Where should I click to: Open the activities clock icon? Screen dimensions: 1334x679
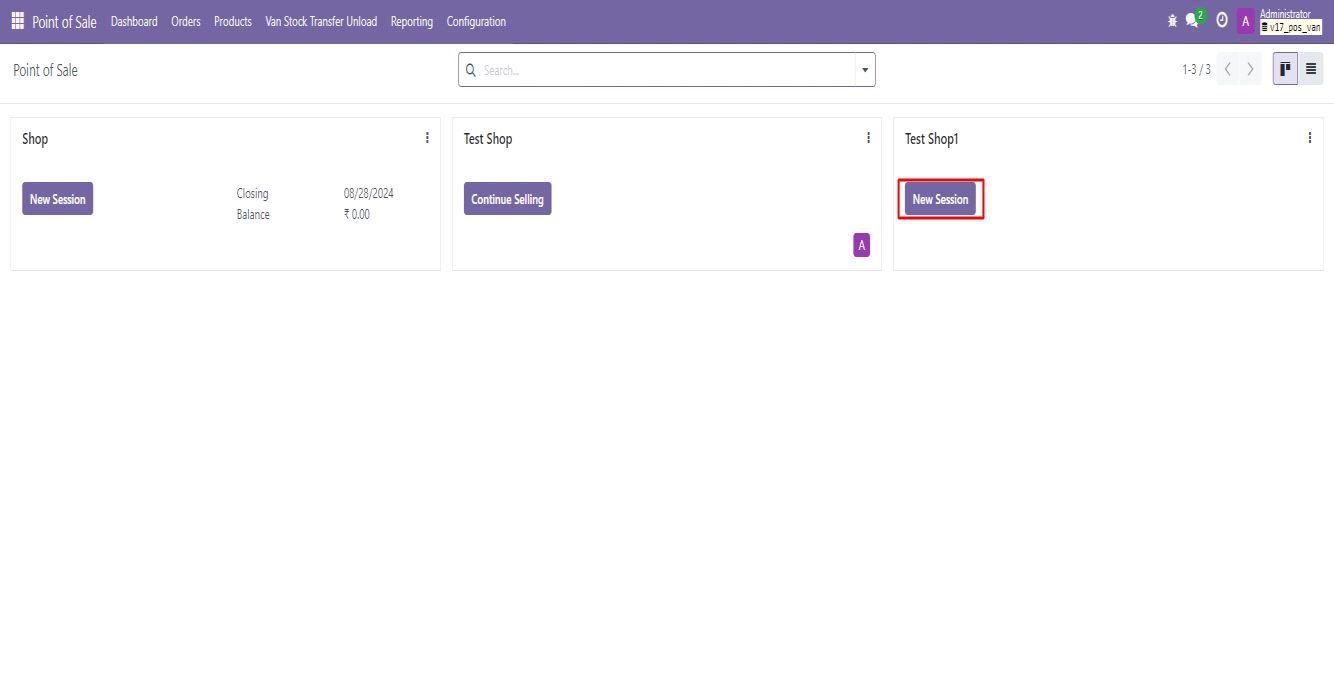pos(1221,21)
